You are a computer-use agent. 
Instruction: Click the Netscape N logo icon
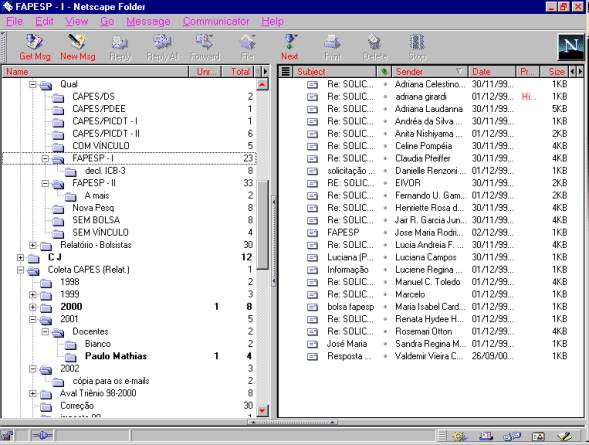coord(571,47)
